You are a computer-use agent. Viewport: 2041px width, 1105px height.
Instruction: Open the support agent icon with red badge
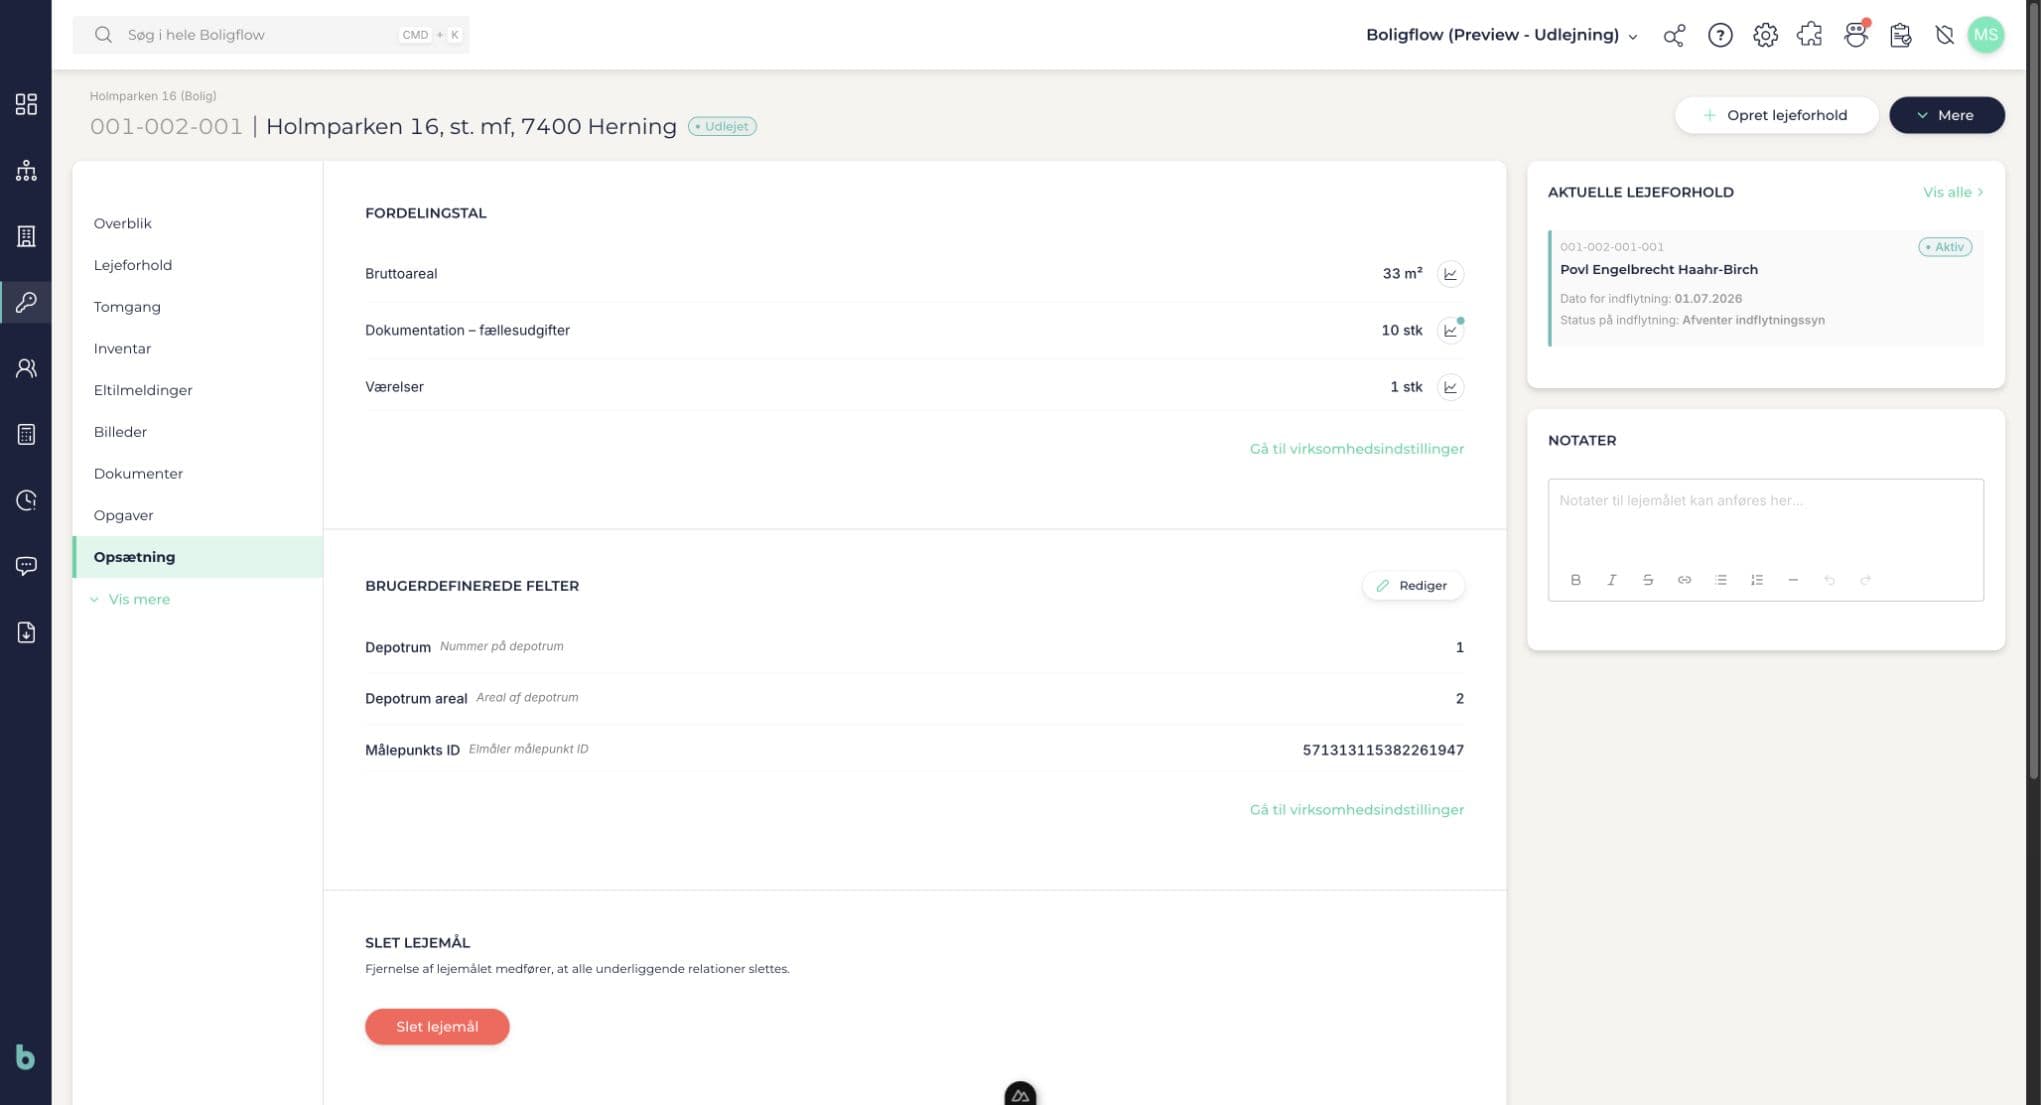[1856, 35]
